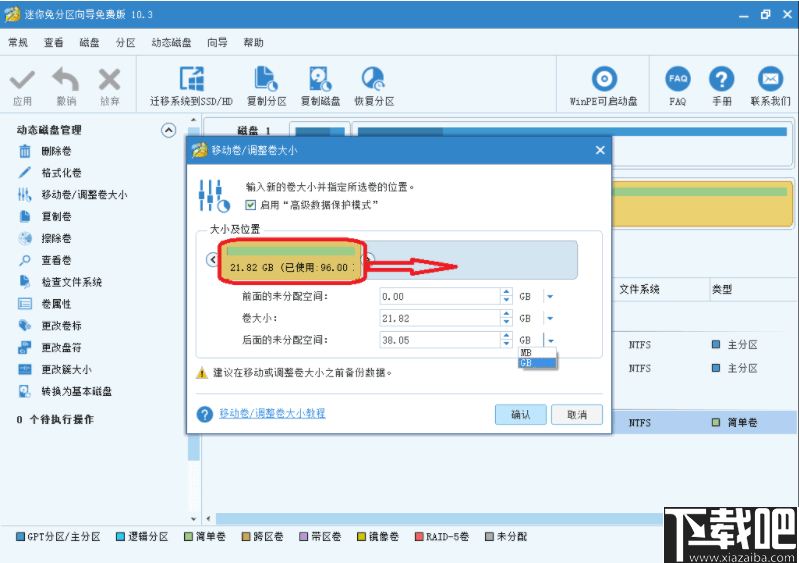Click the unallocated space before (前面的未分配空间) field
Screen dimensions: 799x563
[440, 297]
